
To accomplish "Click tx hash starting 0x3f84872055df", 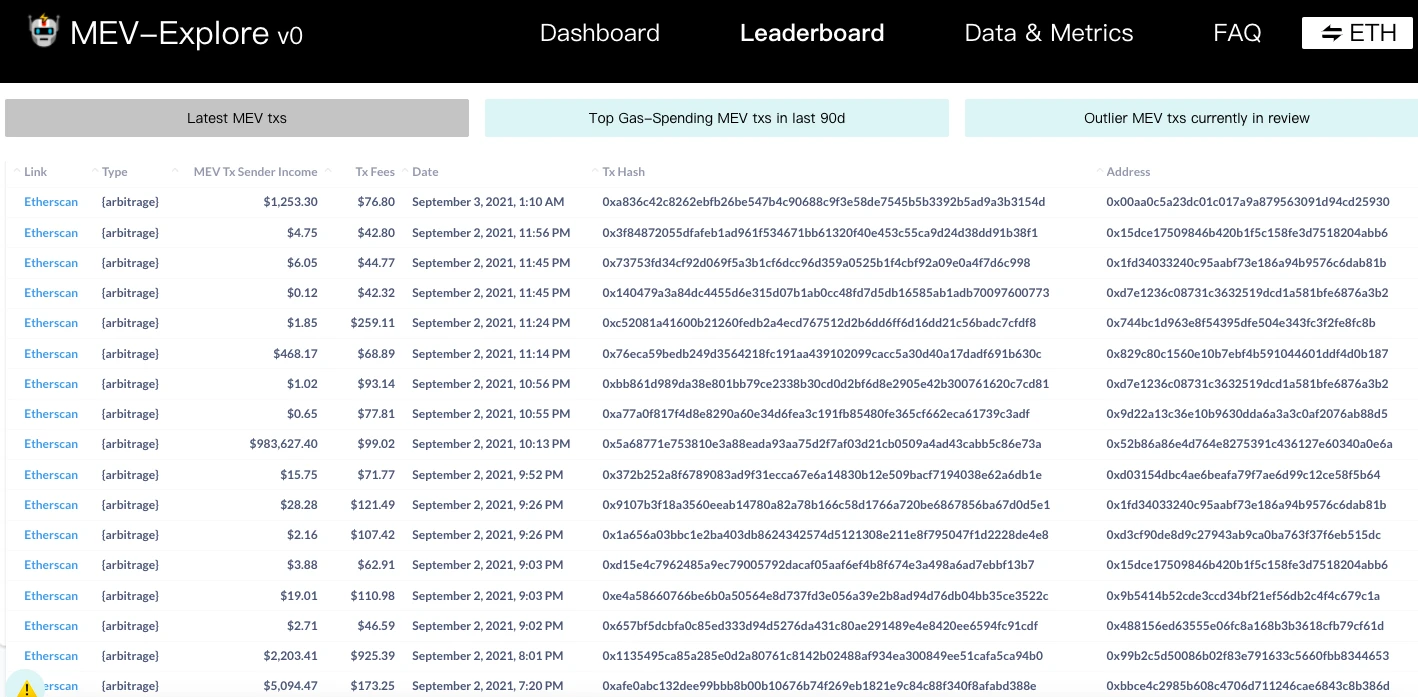I will 820,233.
